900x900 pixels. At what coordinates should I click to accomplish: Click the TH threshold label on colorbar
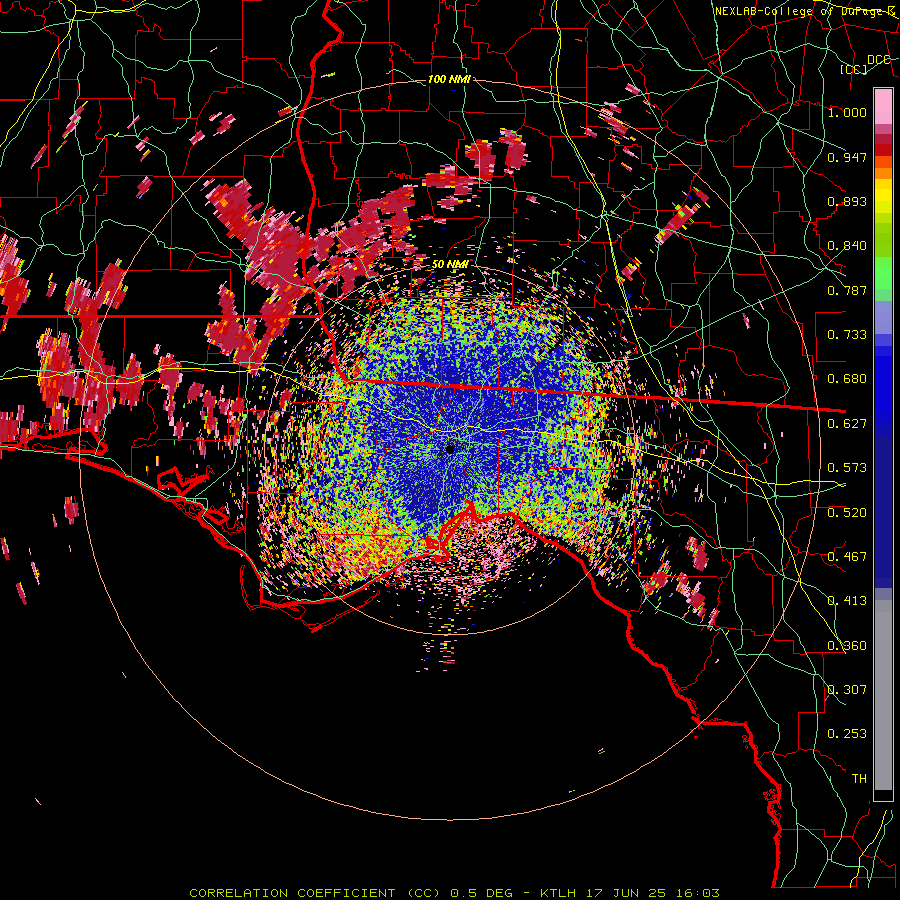pos(859,779)
